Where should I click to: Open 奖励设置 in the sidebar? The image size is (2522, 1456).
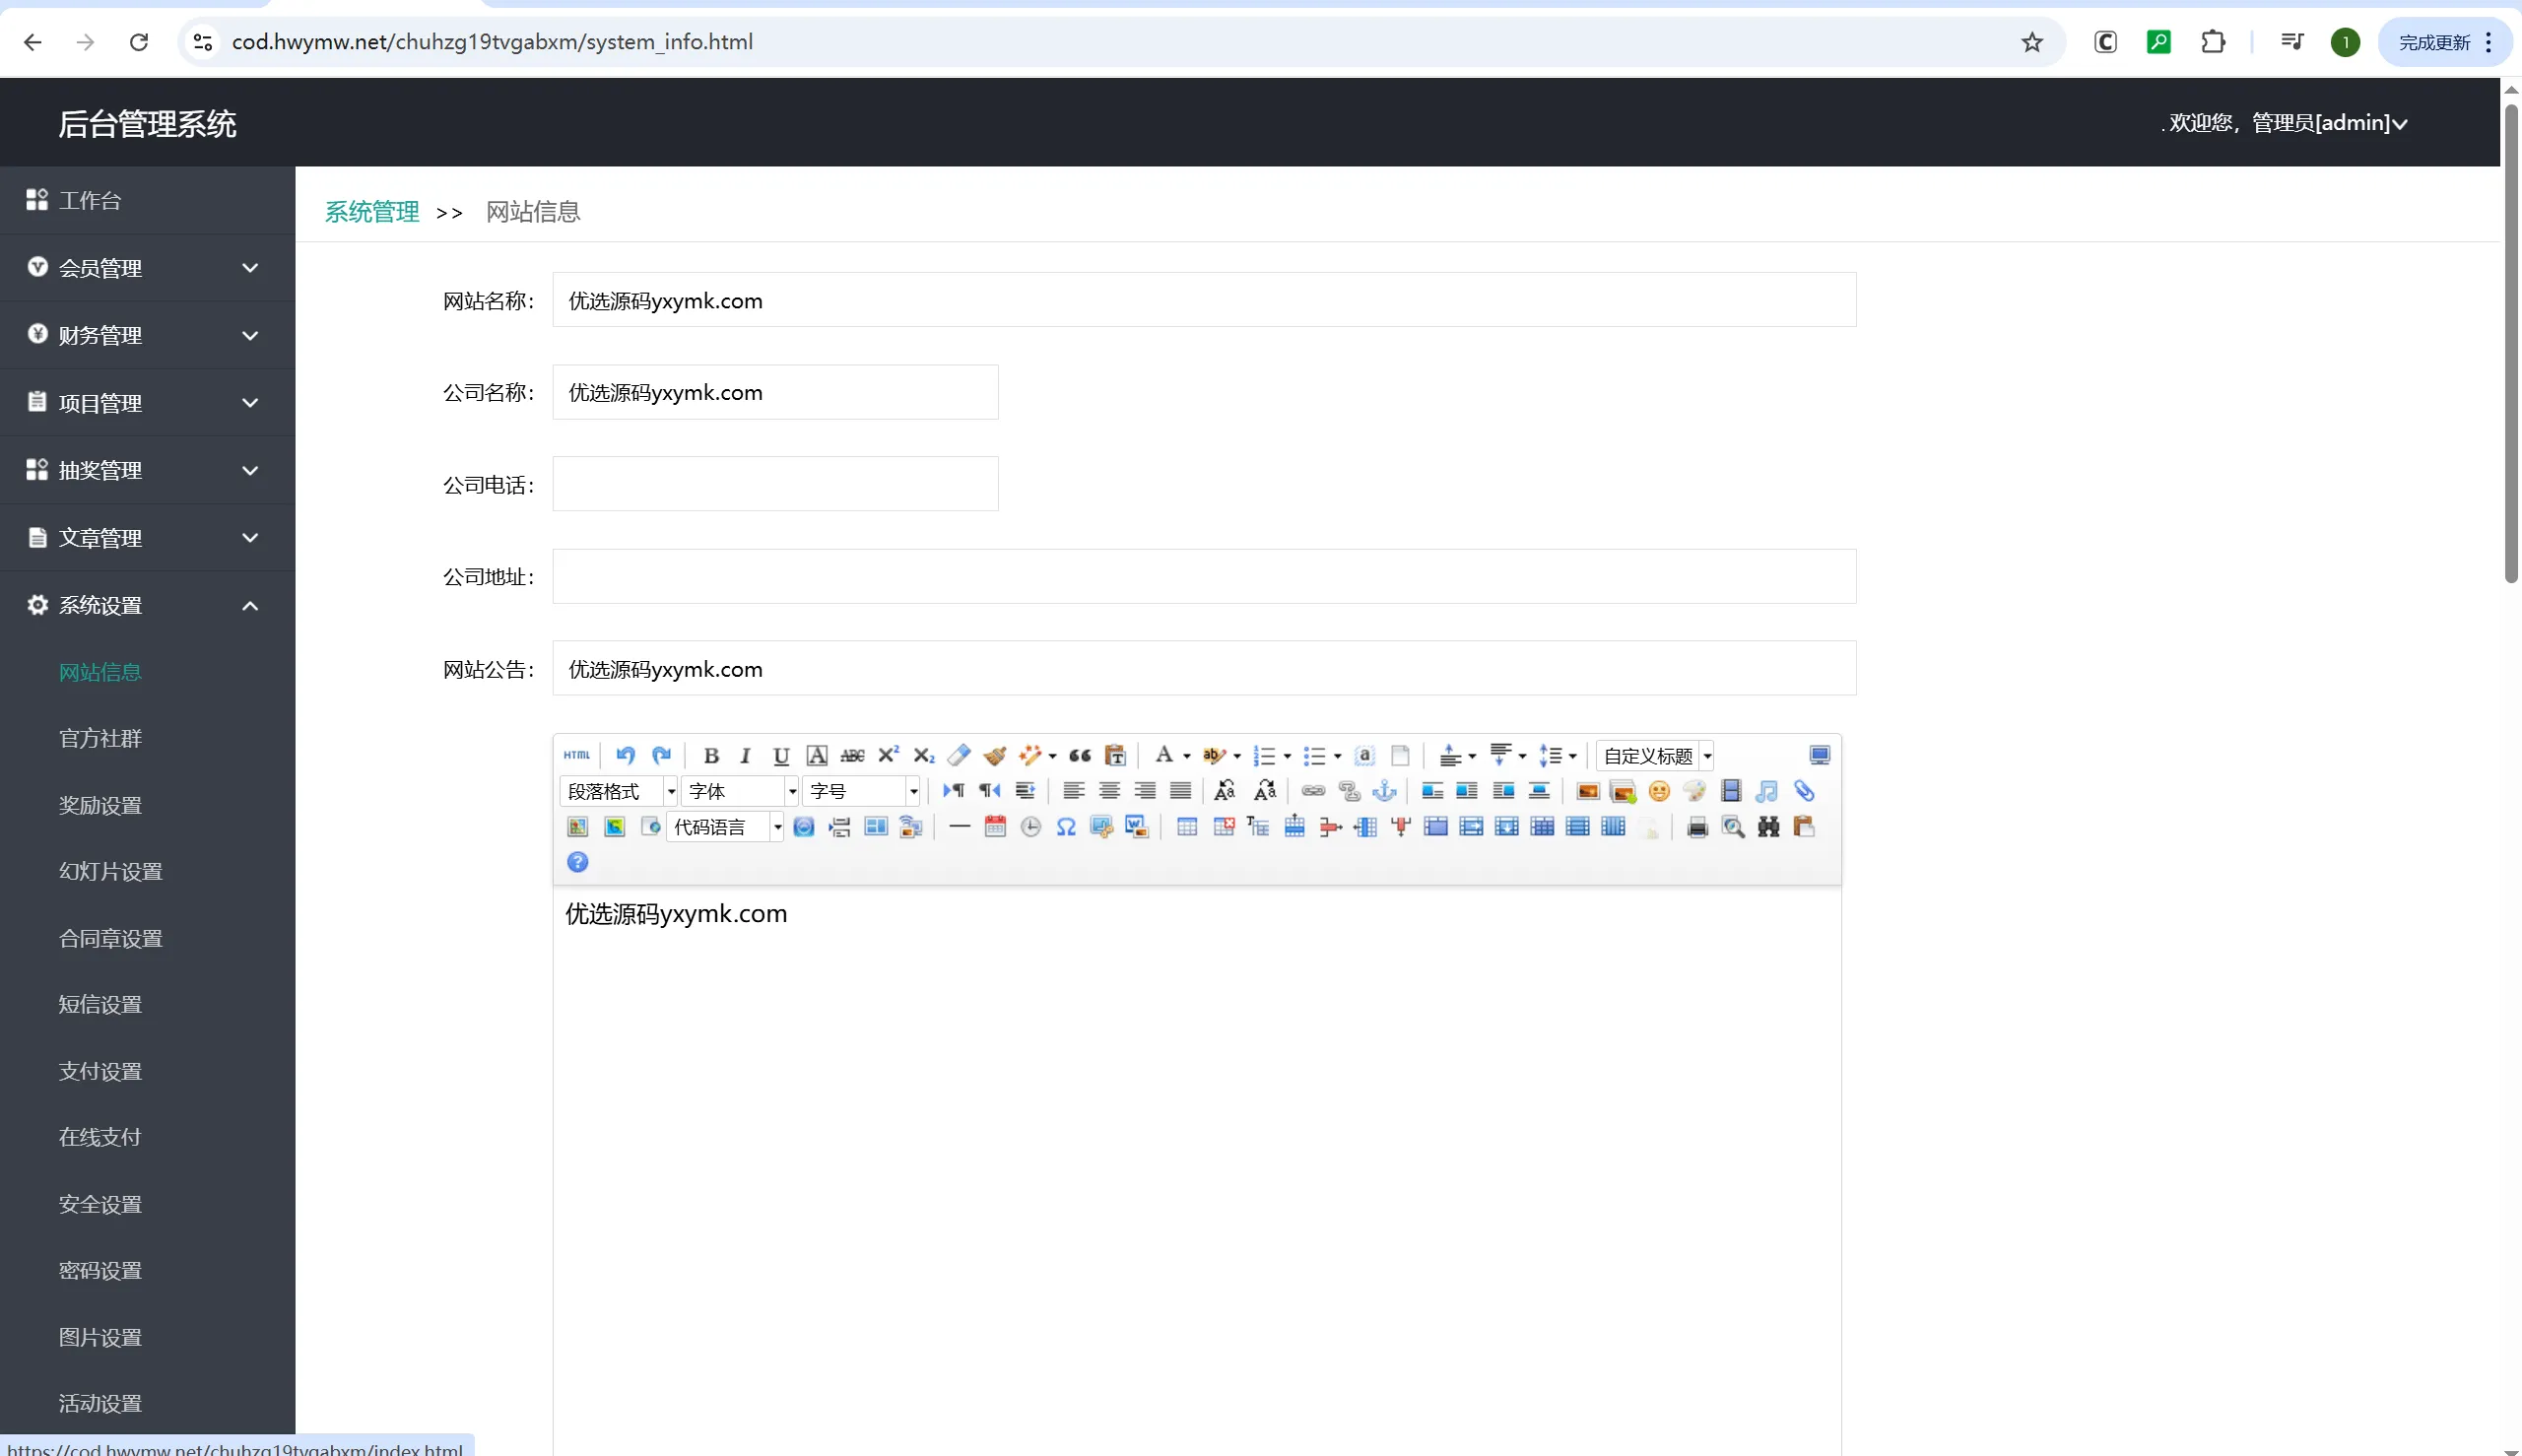[x=100, y=805]
